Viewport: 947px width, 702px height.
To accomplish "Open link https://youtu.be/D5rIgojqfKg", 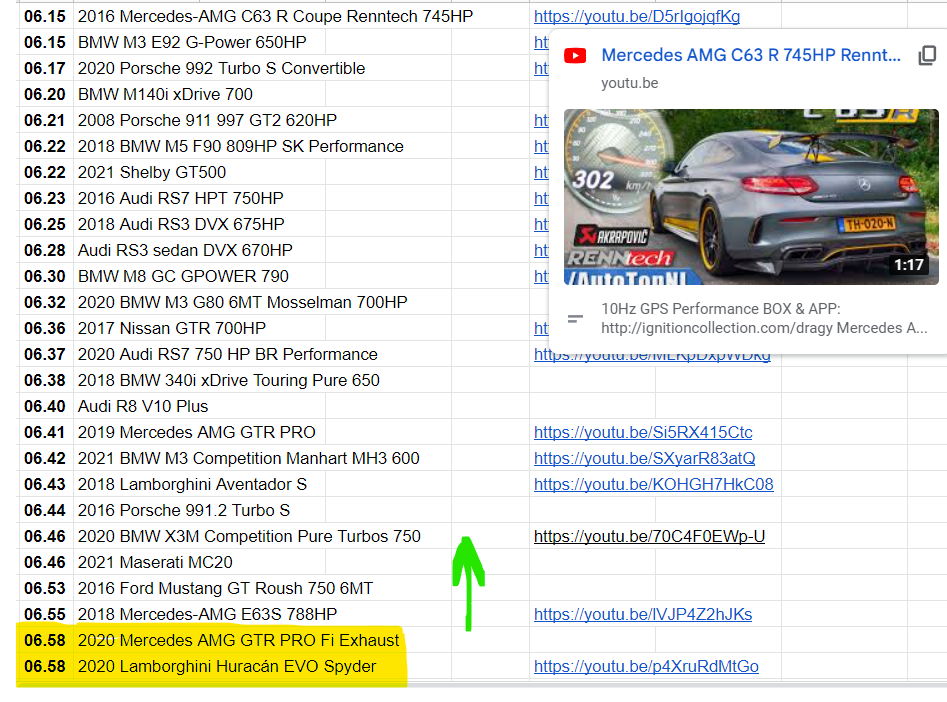I will tap(637, 16).
